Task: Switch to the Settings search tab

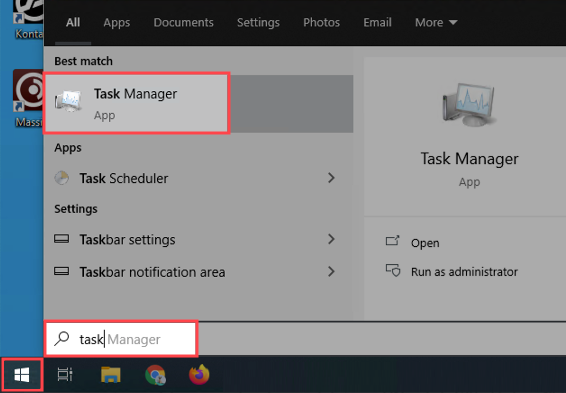Action: tap(258, 22)
